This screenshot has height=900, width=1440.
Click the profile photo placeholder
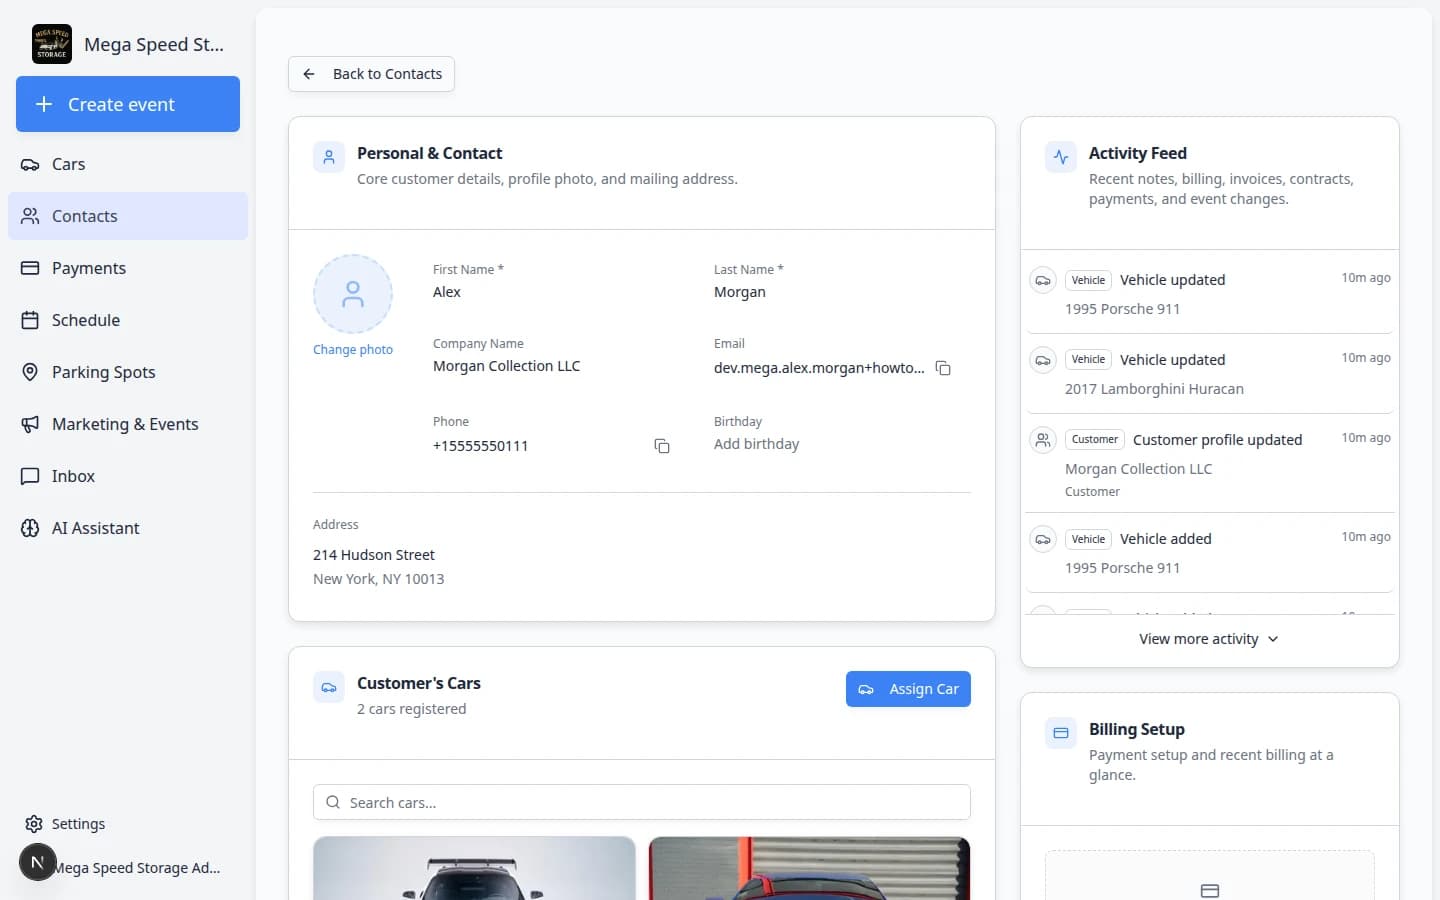pos(353,294)
